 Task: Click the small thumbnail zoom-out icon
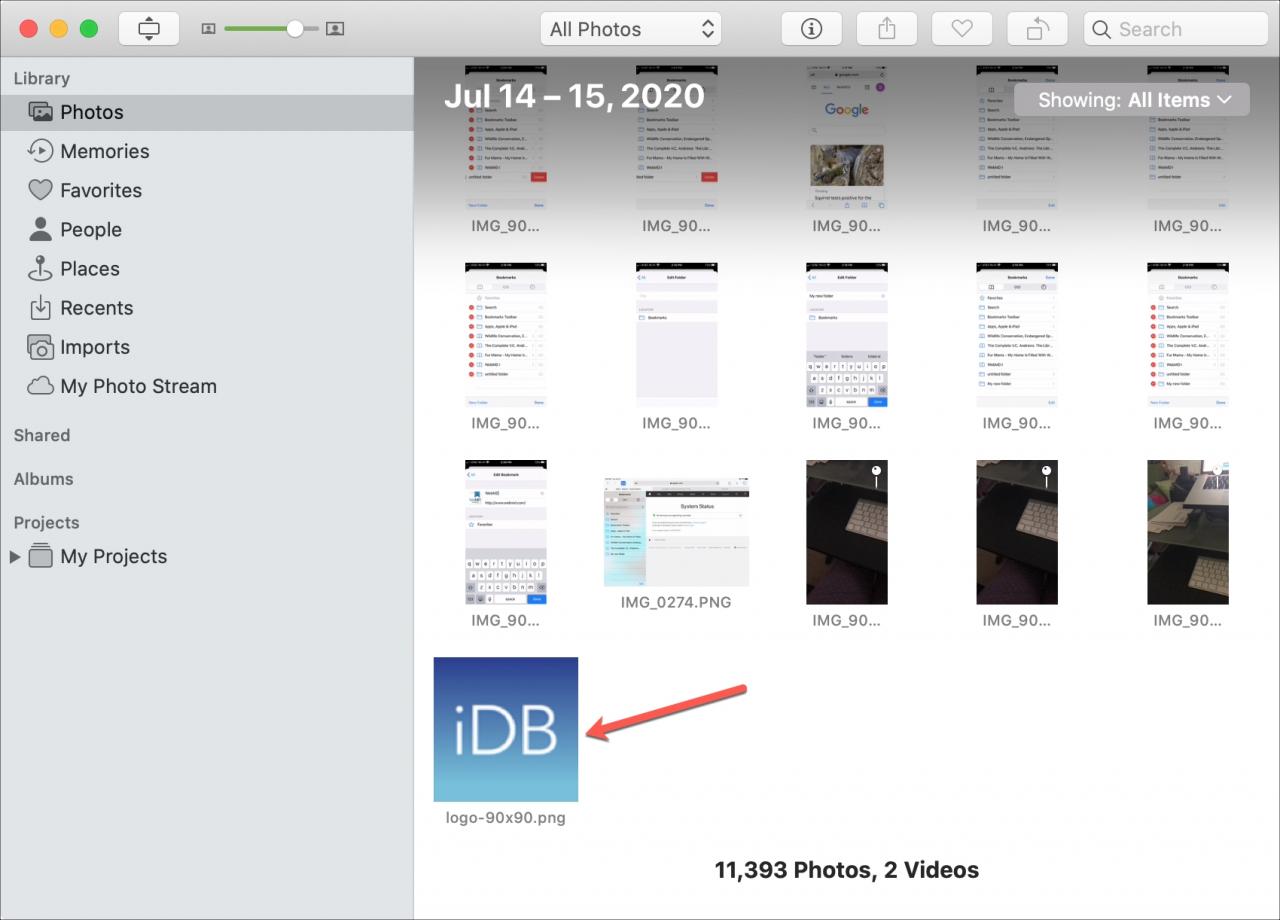[x=208, y=29]
